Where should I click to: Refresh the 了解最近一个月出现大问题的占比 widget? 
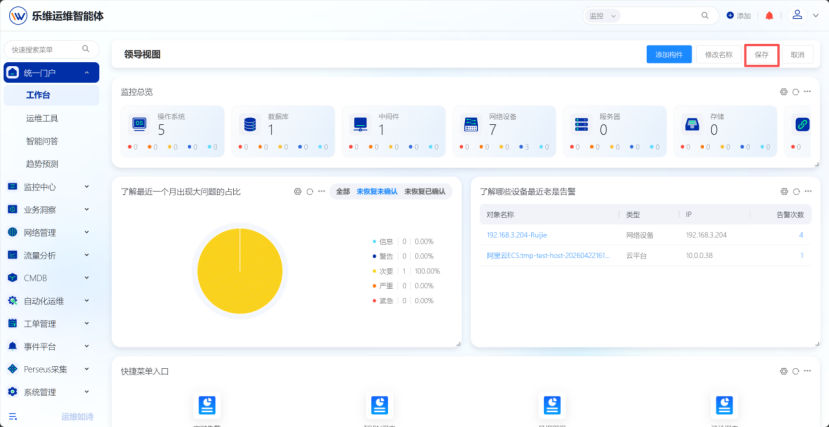pyautogui.click(x=310, y=191)
